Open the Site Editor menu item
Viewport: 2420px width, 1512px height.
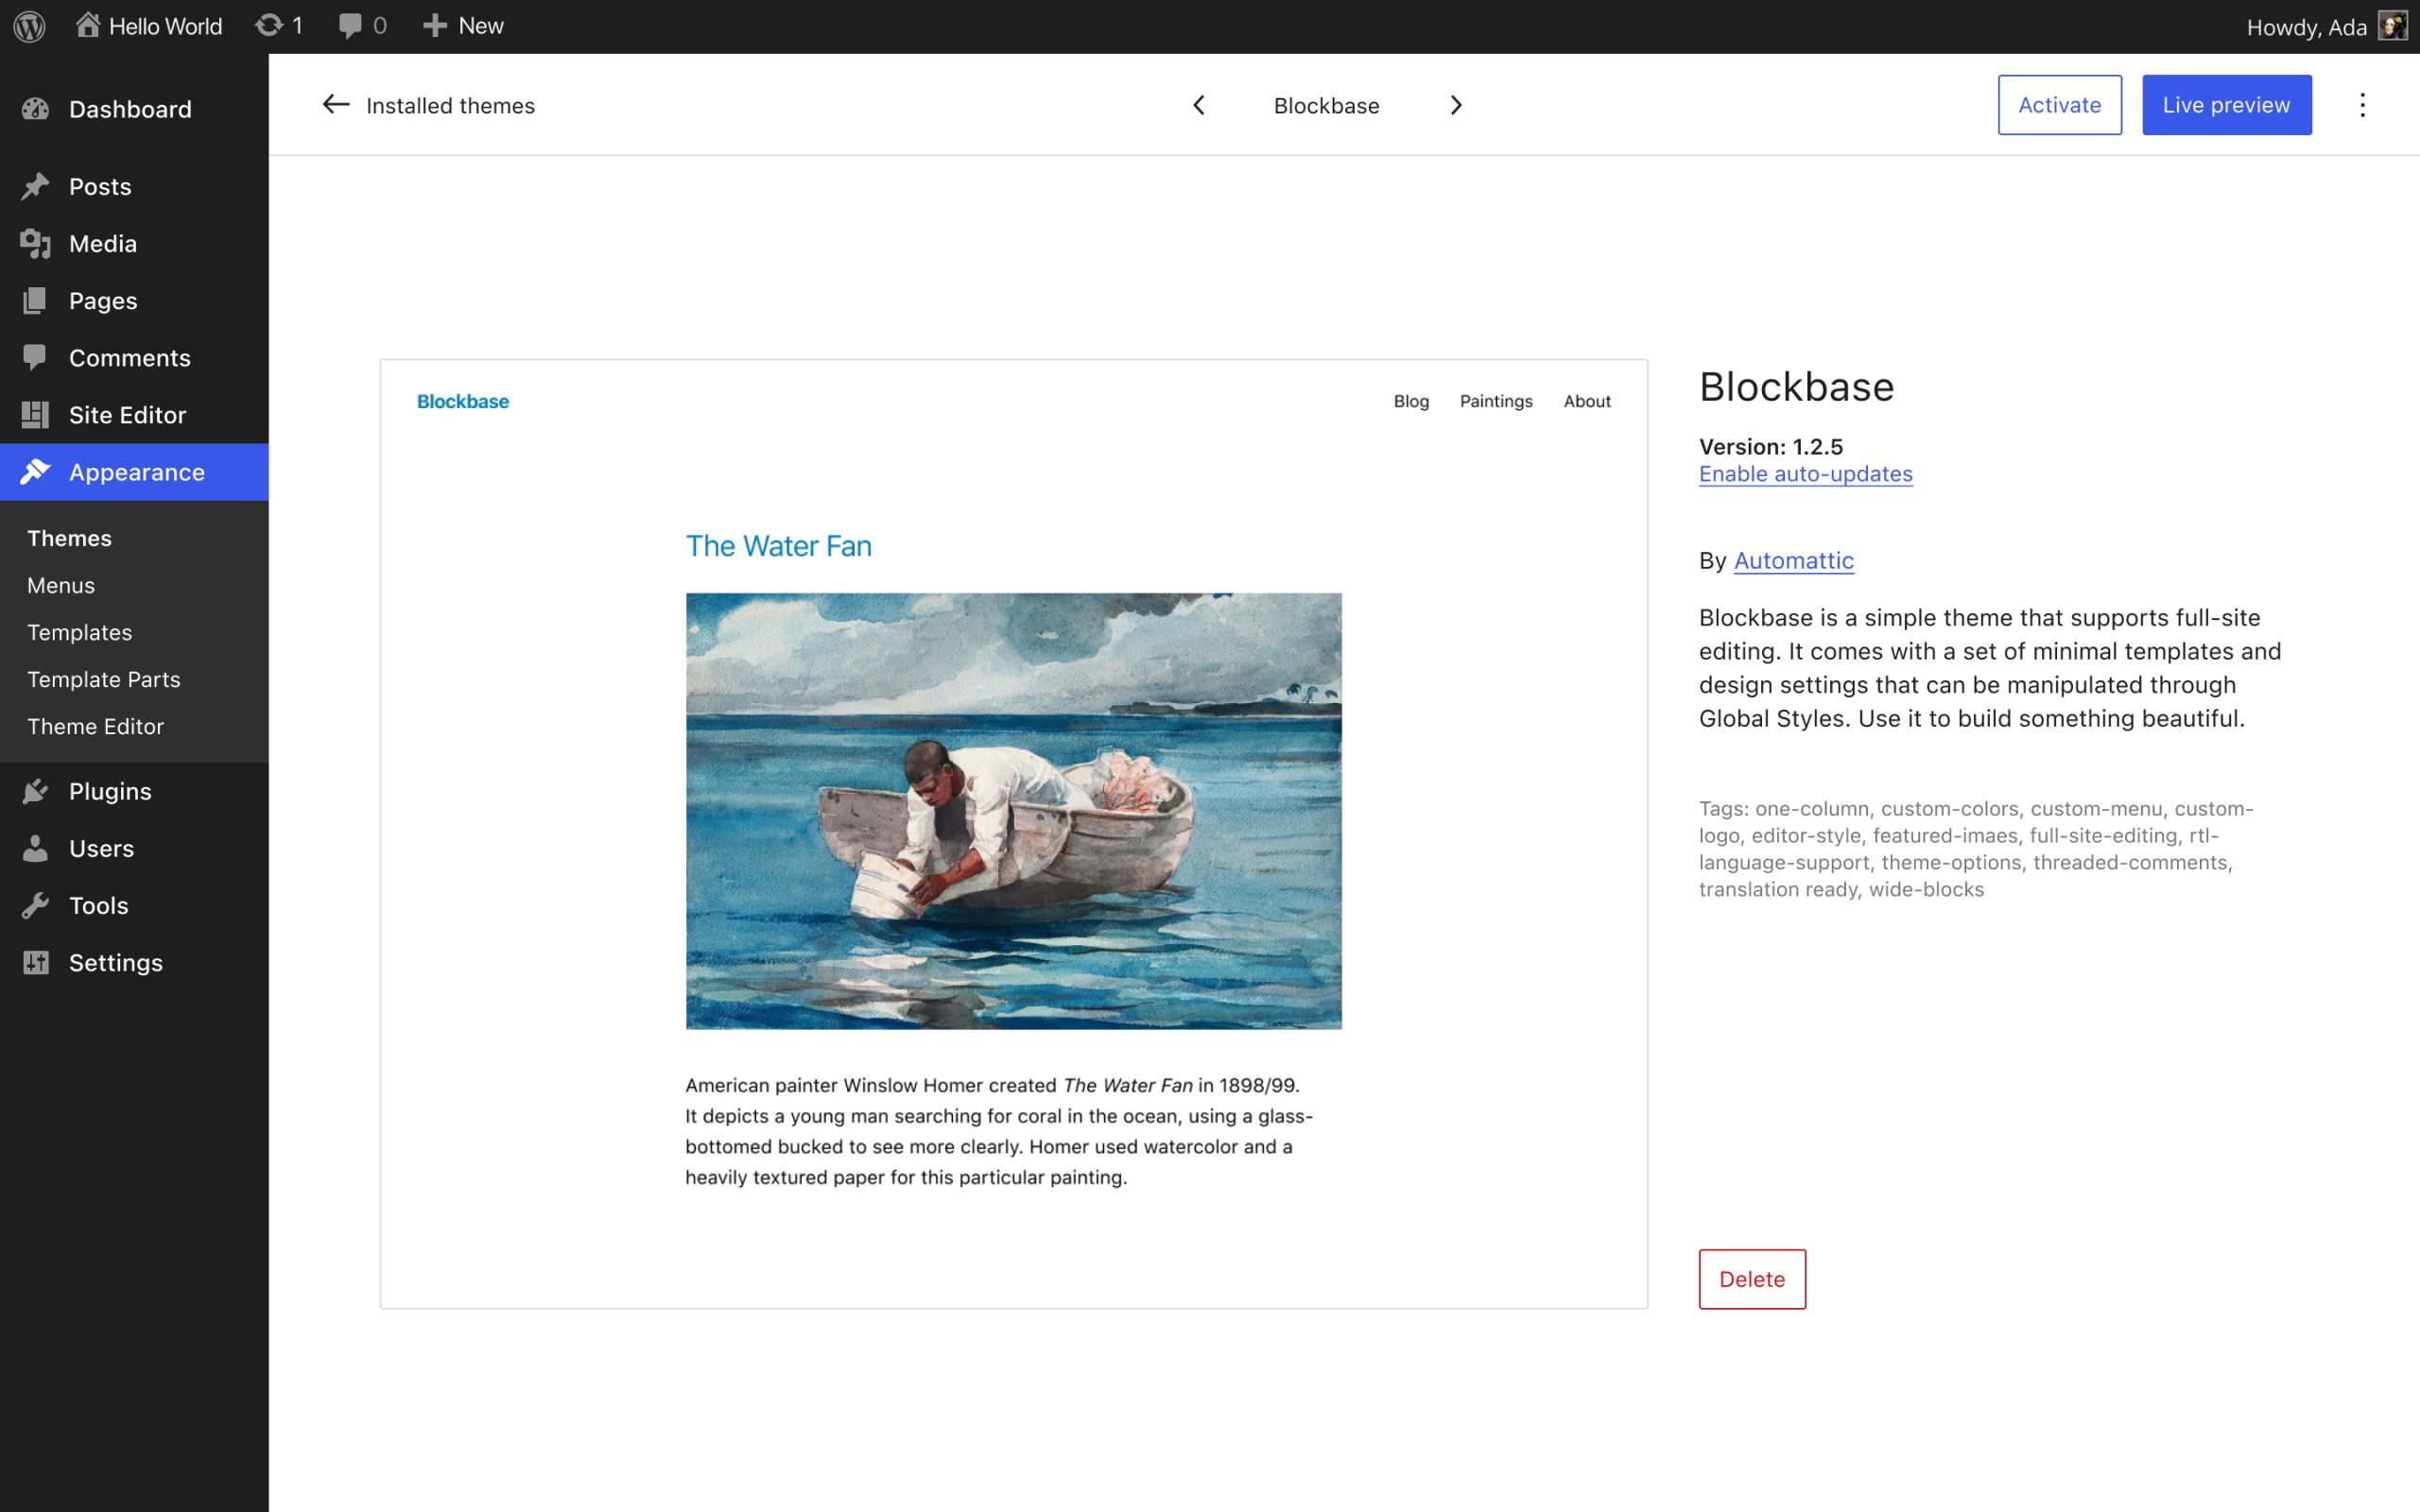pos(134,414)
